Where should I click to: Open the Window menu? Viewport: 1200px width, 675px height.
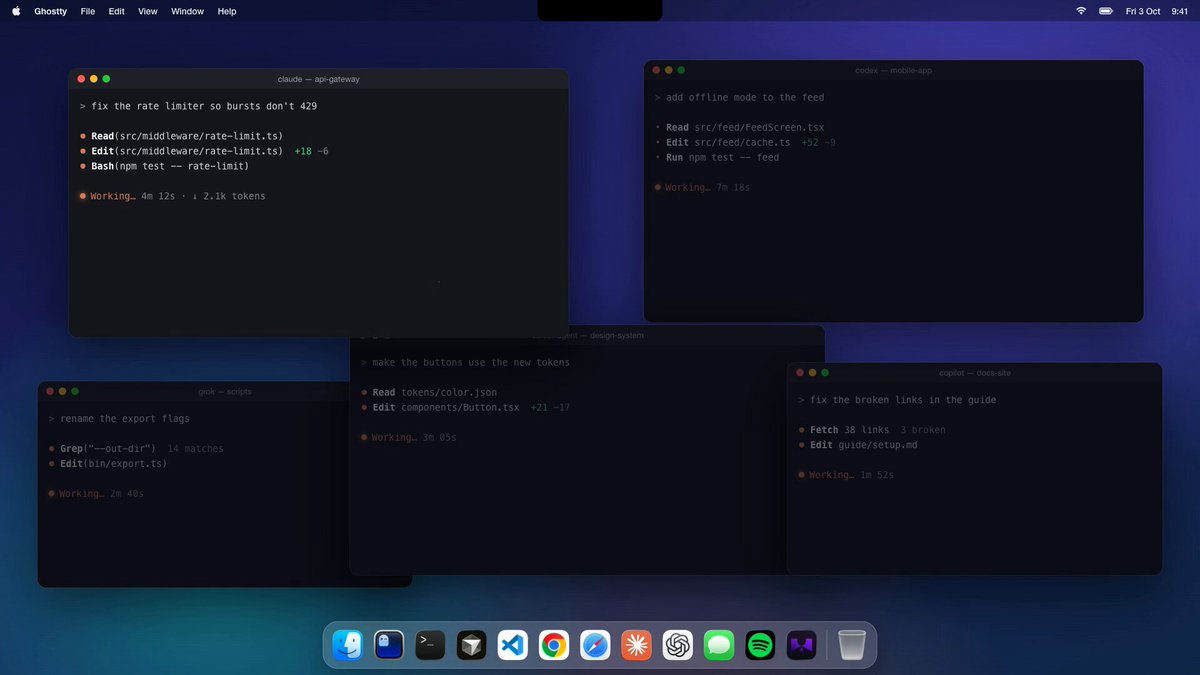coord(187,11)
